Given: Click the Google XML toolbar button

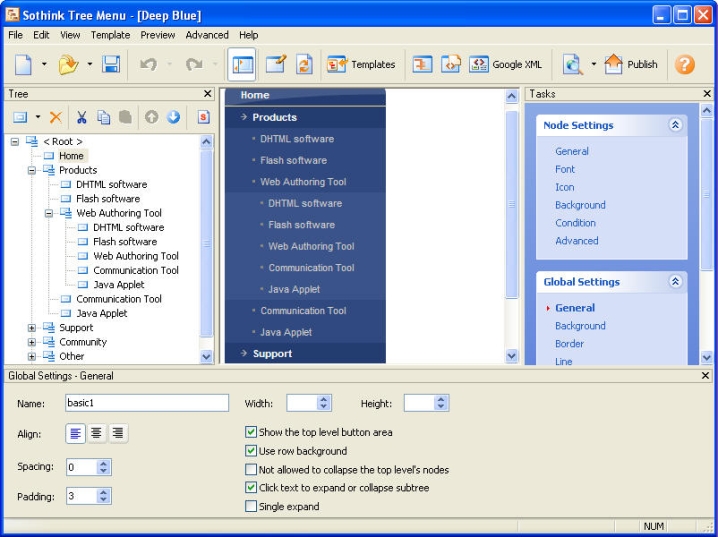Looking at the screenshot, I should tap(506, 64).
